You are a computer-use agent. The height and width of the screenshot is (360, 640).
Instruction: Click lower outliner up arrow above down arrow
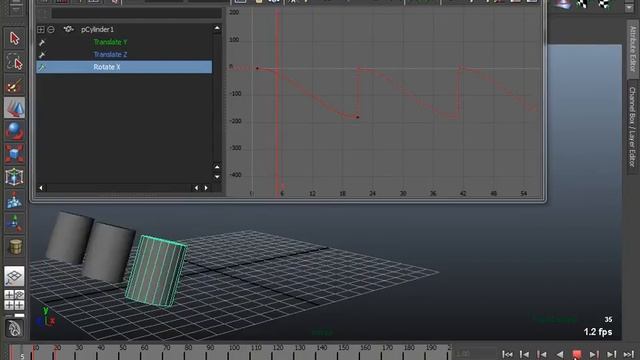217,167
